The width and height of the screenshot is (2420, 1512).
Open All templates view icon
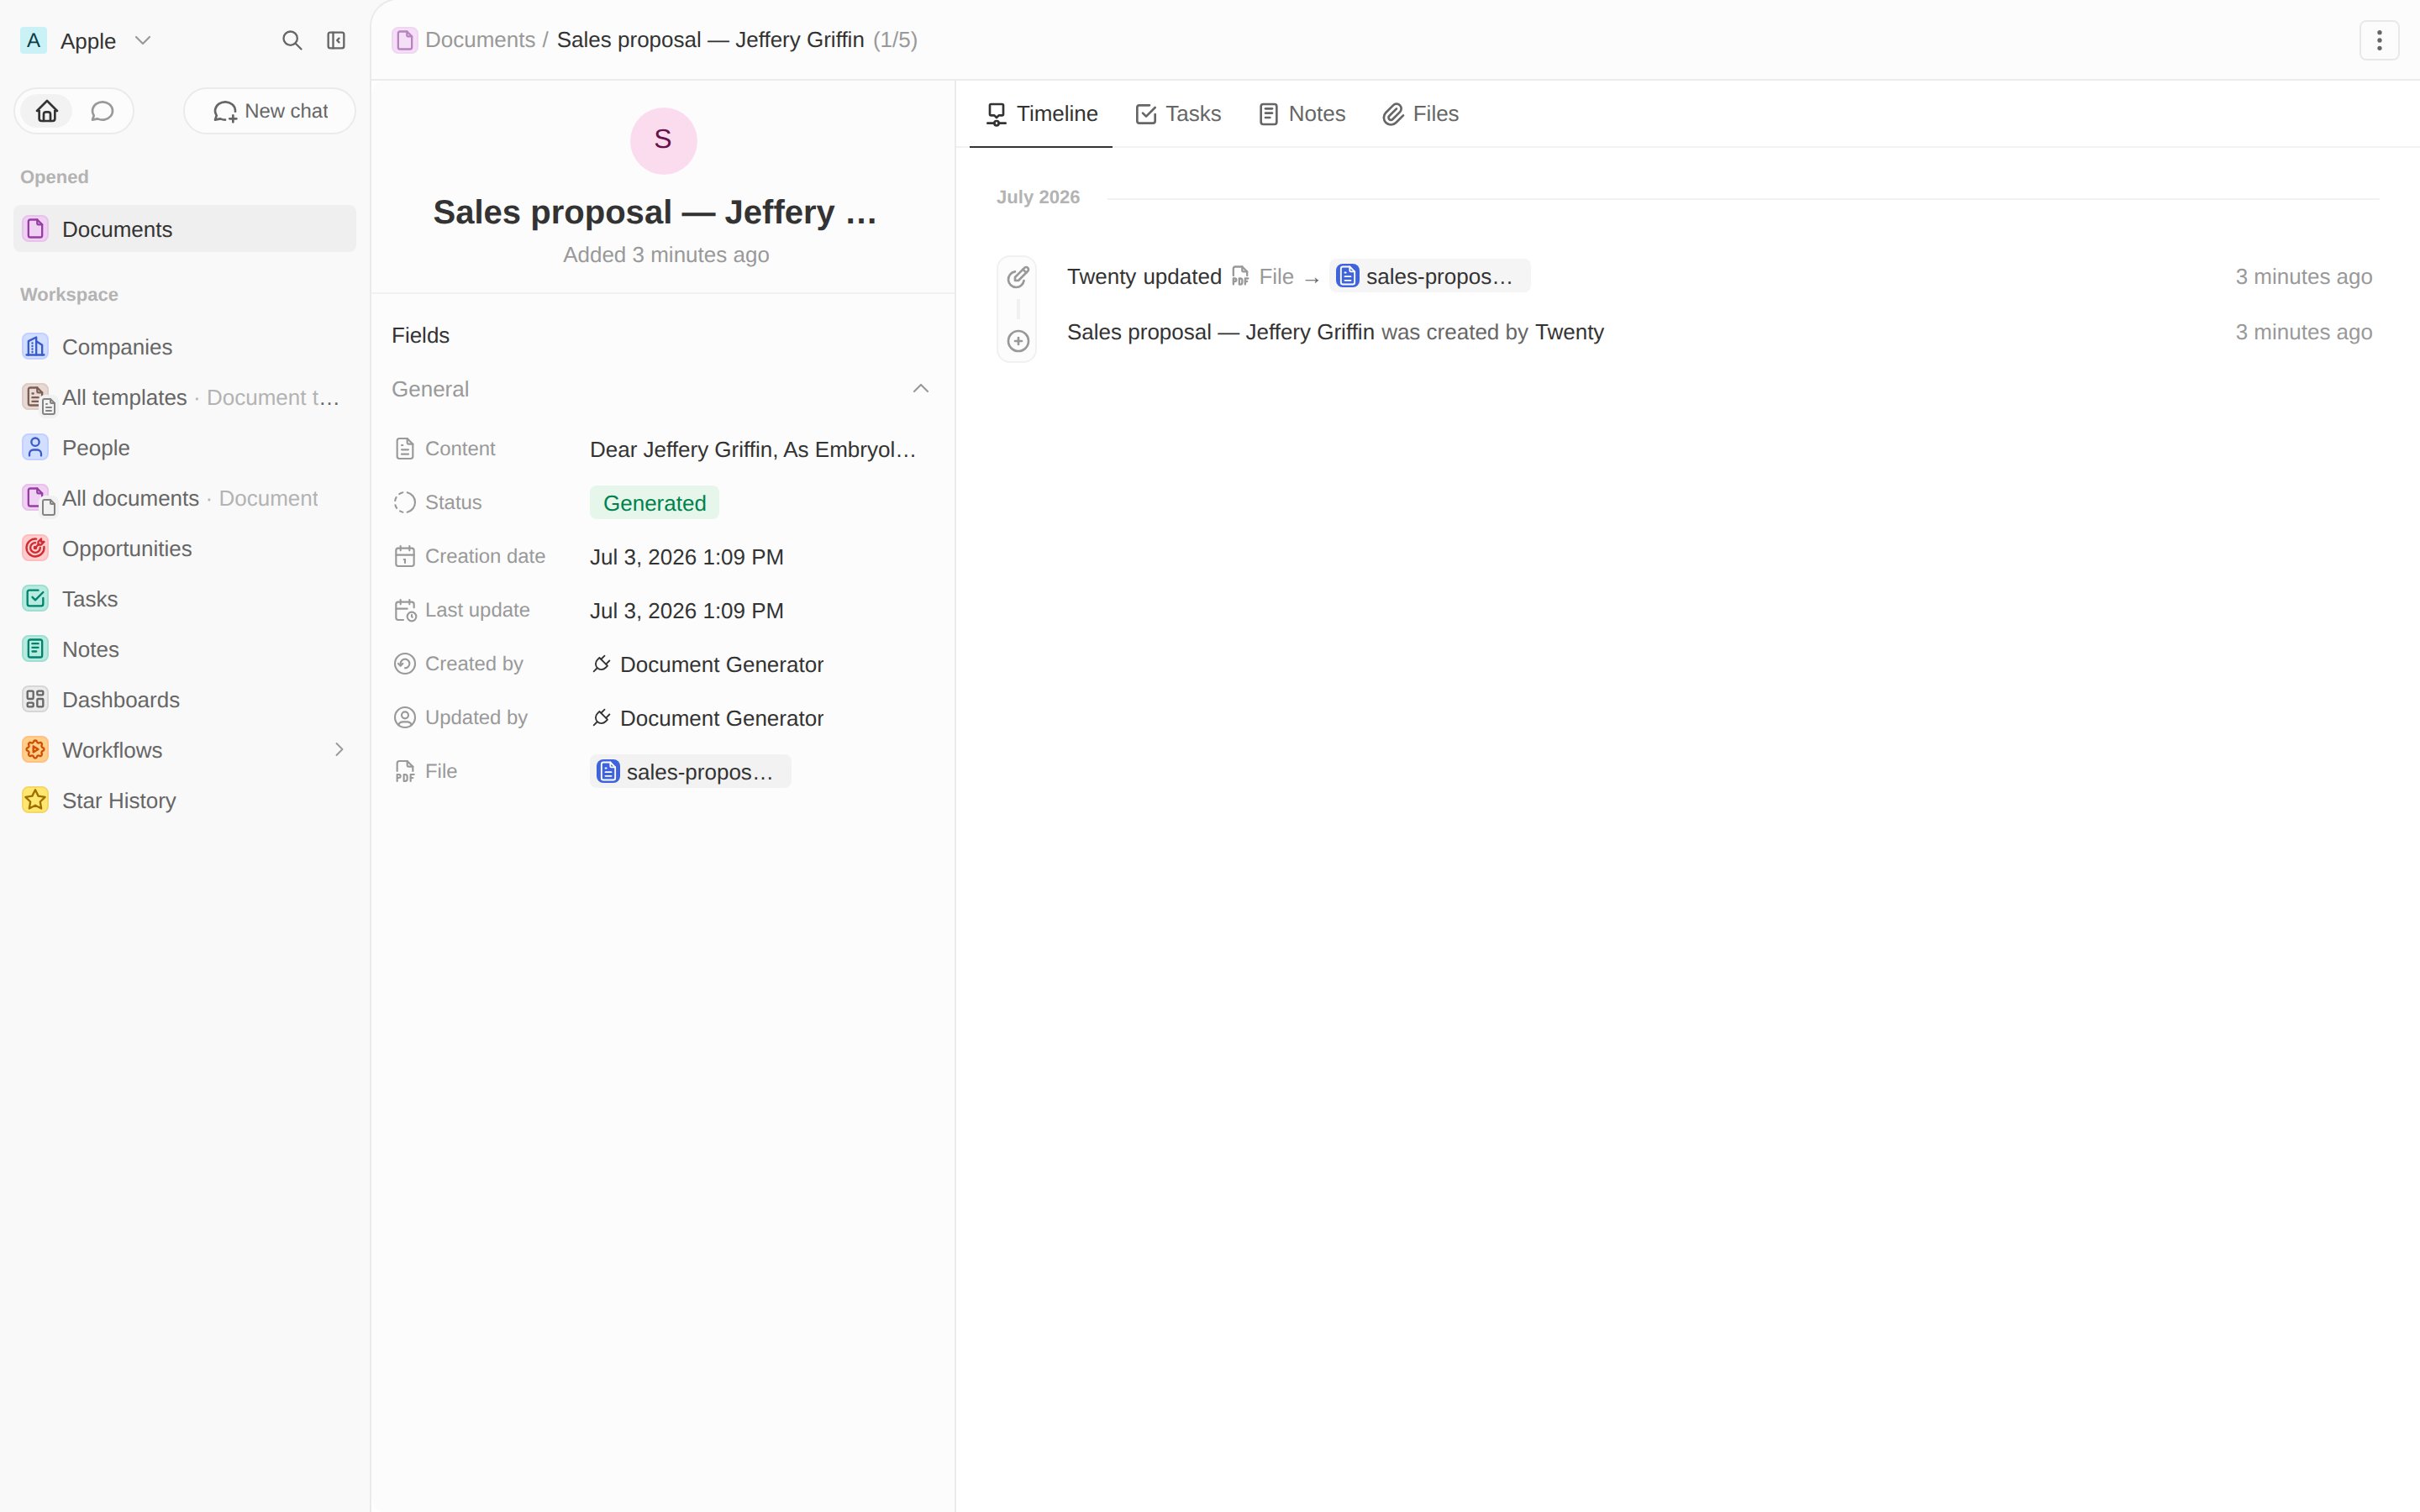click(x=37, y=398)
